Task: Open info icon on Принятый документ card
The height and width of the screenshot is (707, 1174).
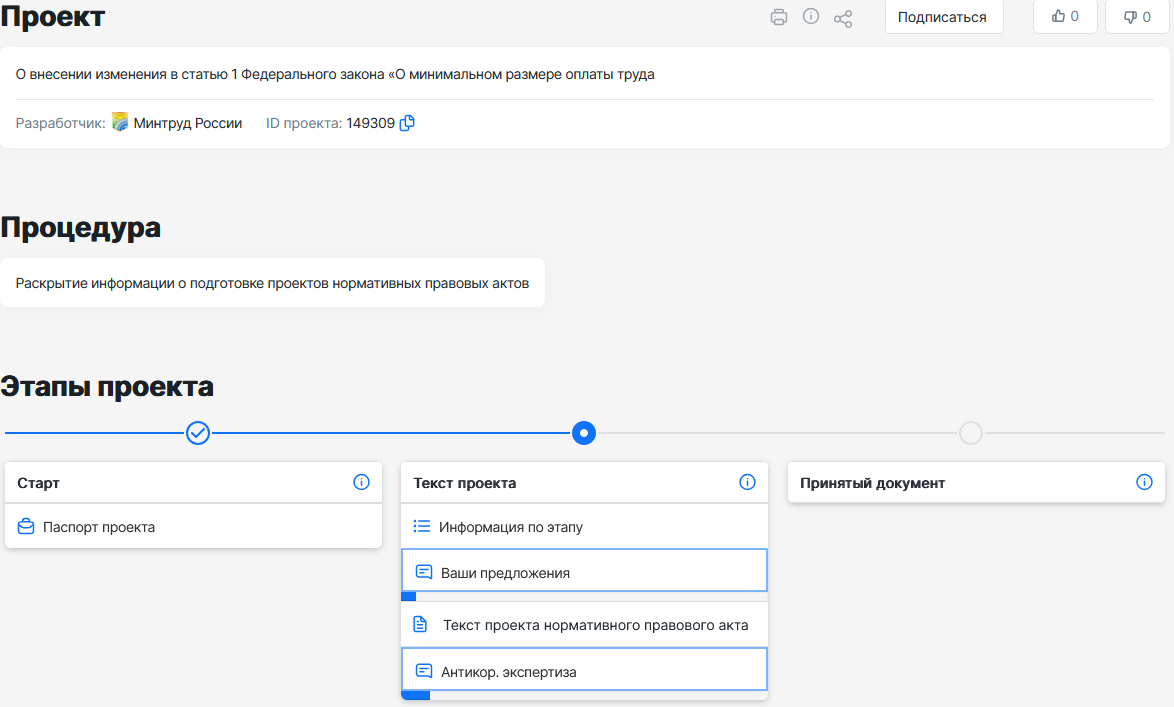Action: [x=1144, y=482]
